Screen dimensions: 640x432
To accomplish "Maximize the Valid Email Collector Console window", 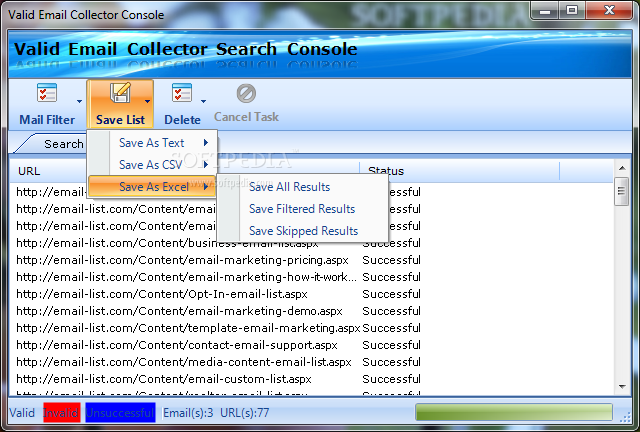I will click(x=572, y=11).
